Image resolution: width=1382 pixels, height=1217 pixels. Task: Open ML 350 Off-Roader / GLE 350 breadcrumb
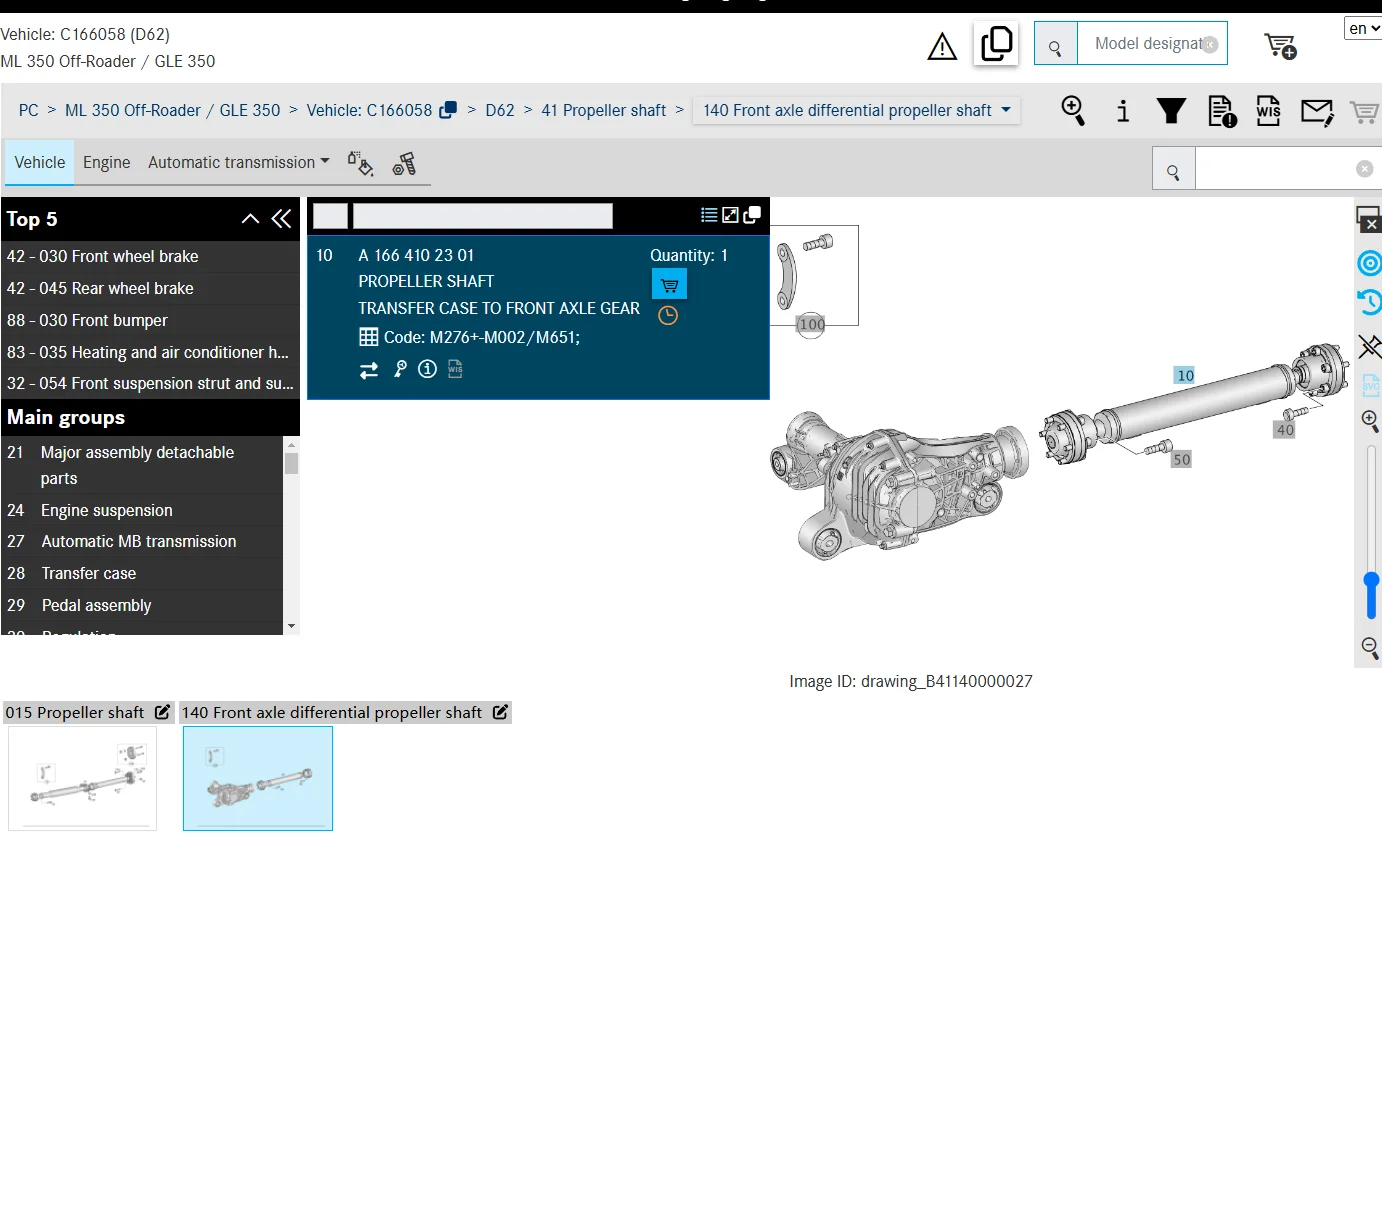tap(172, 110)
